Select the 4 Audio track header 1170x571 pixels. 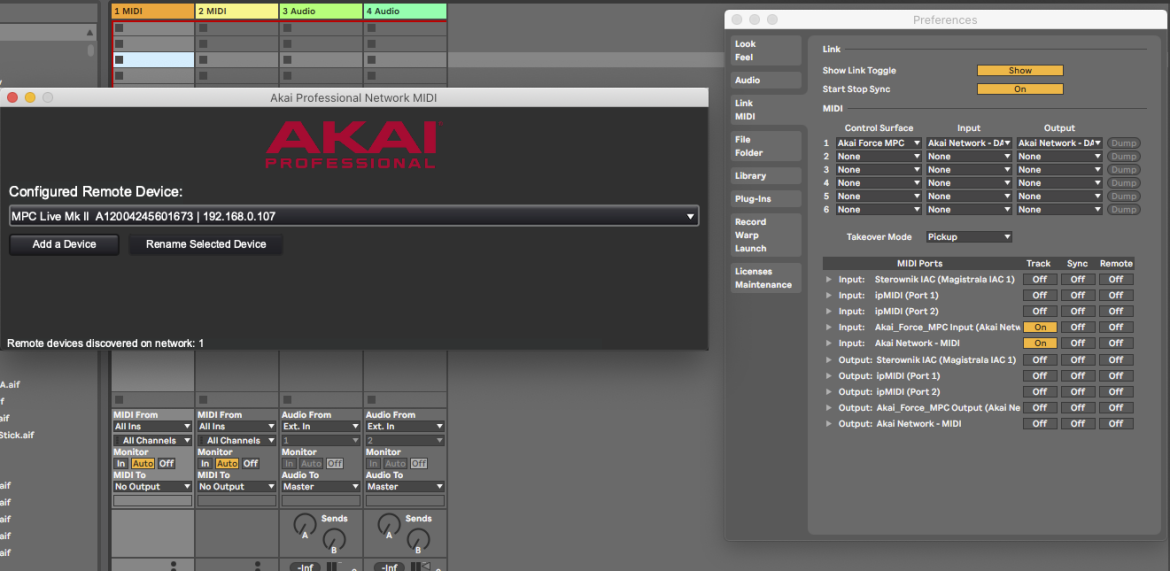(x=405, y=11)
